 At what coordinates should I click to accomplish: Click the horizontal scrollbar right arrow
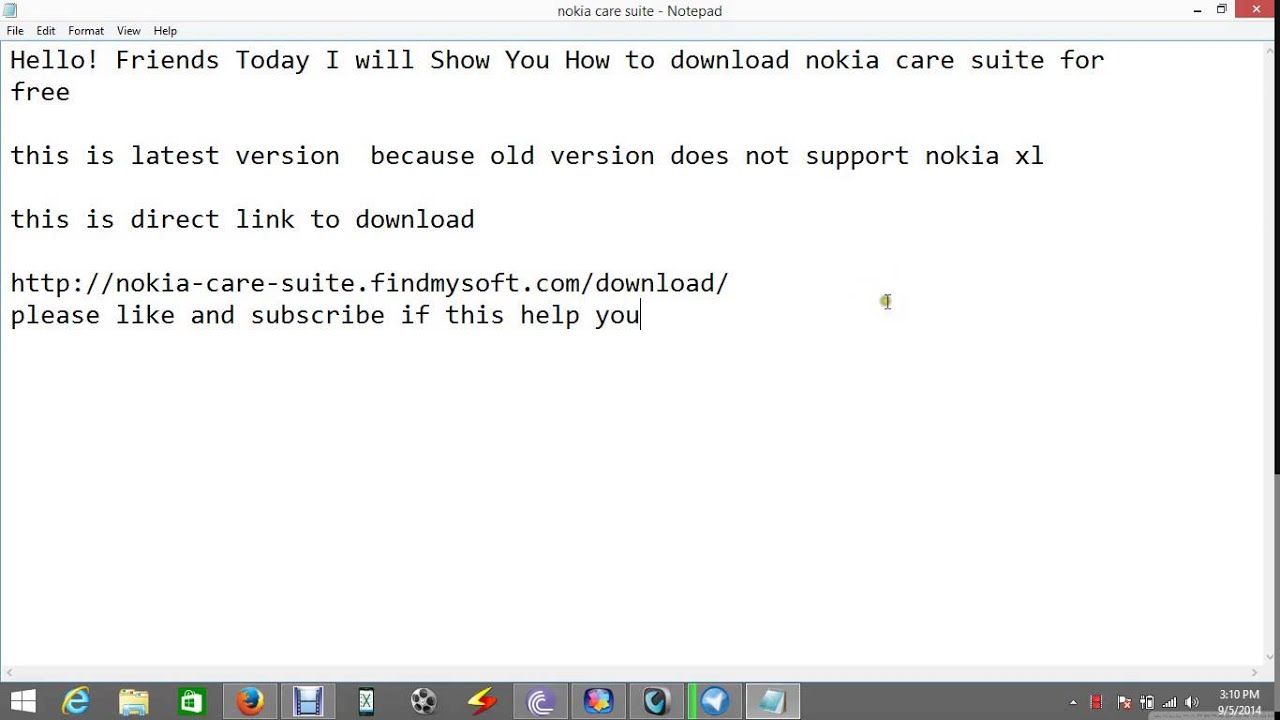pyautogui.click(x=1256, y=673)
